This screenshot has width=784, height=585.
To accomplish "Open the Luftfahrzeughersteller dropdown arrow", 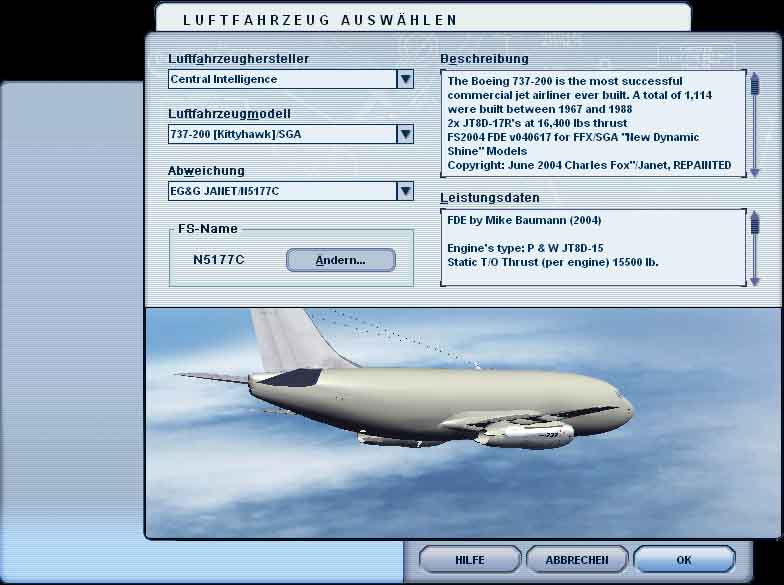I will (406, 79).
